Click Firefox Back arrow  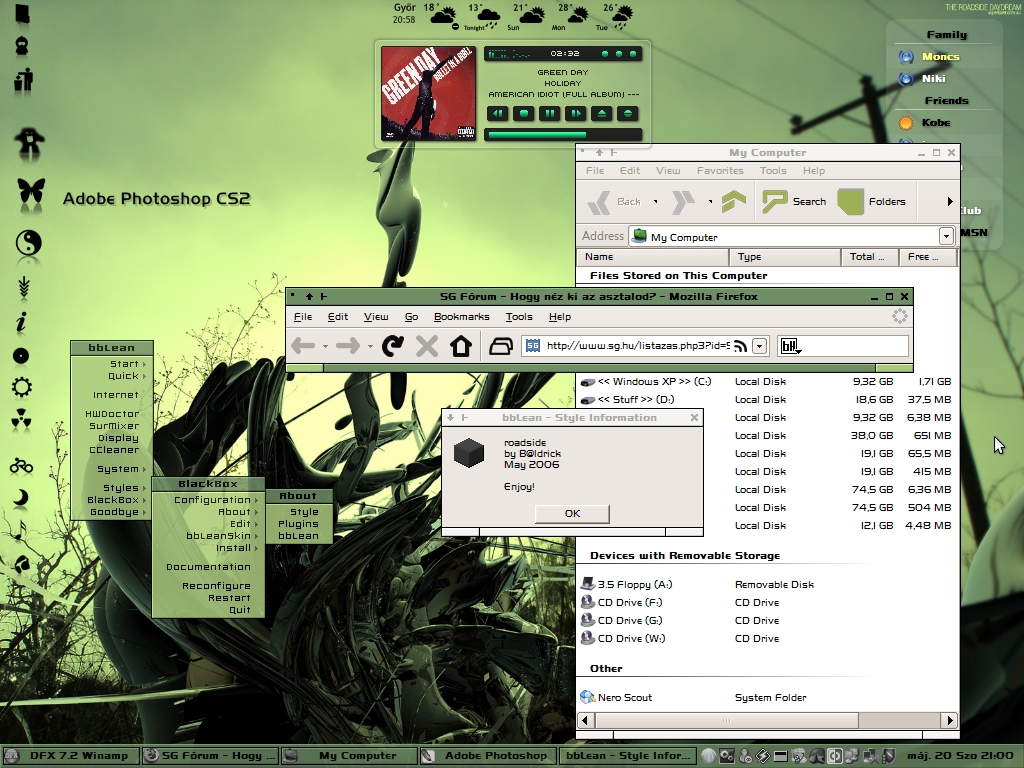coord(303,345)
